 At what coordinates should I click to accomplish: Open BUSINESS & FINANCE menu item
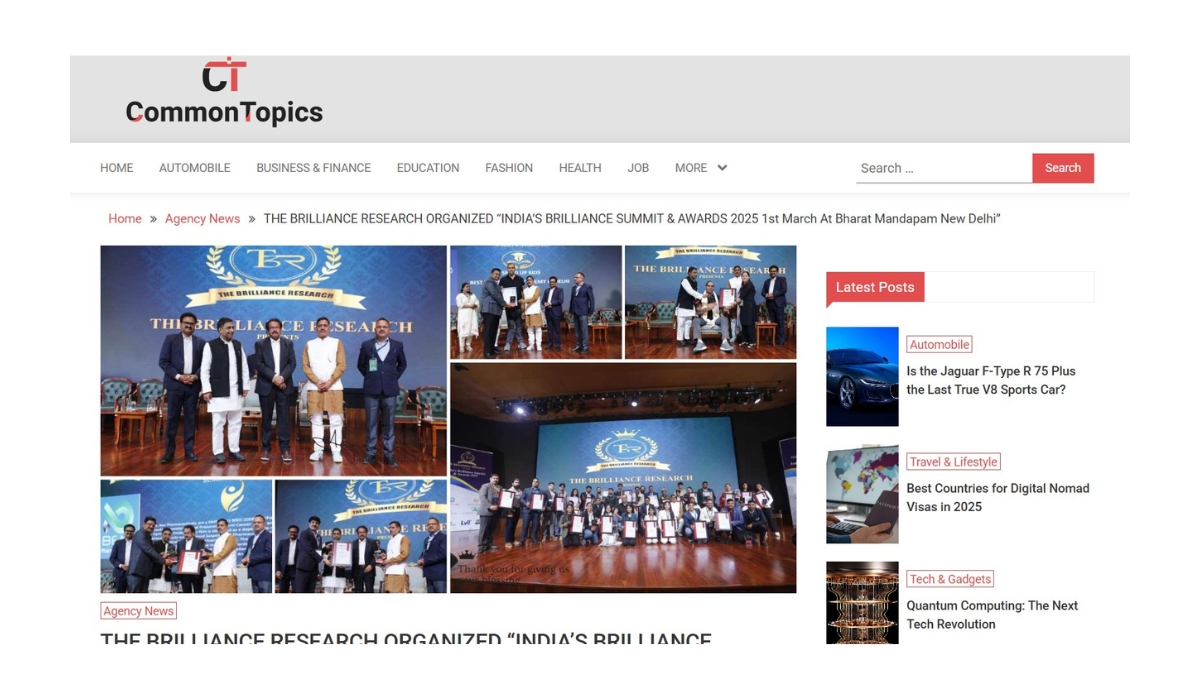pyautogui.click(x=313, y=168)
